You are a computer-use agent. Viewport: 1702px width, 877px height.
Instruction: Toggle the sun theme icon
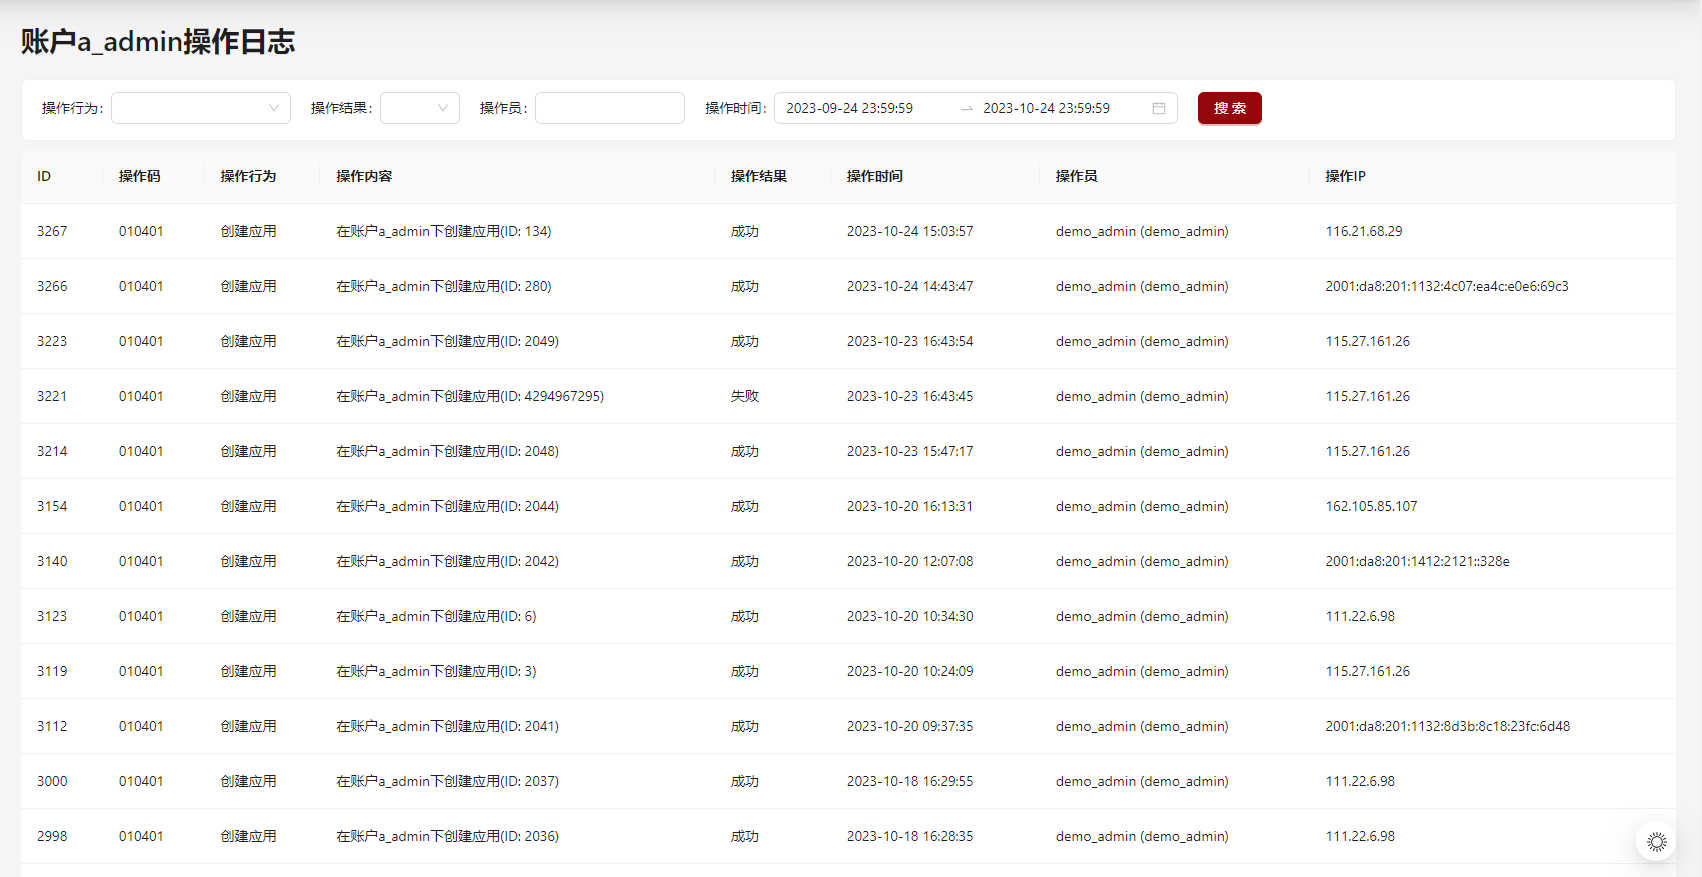1656,842
